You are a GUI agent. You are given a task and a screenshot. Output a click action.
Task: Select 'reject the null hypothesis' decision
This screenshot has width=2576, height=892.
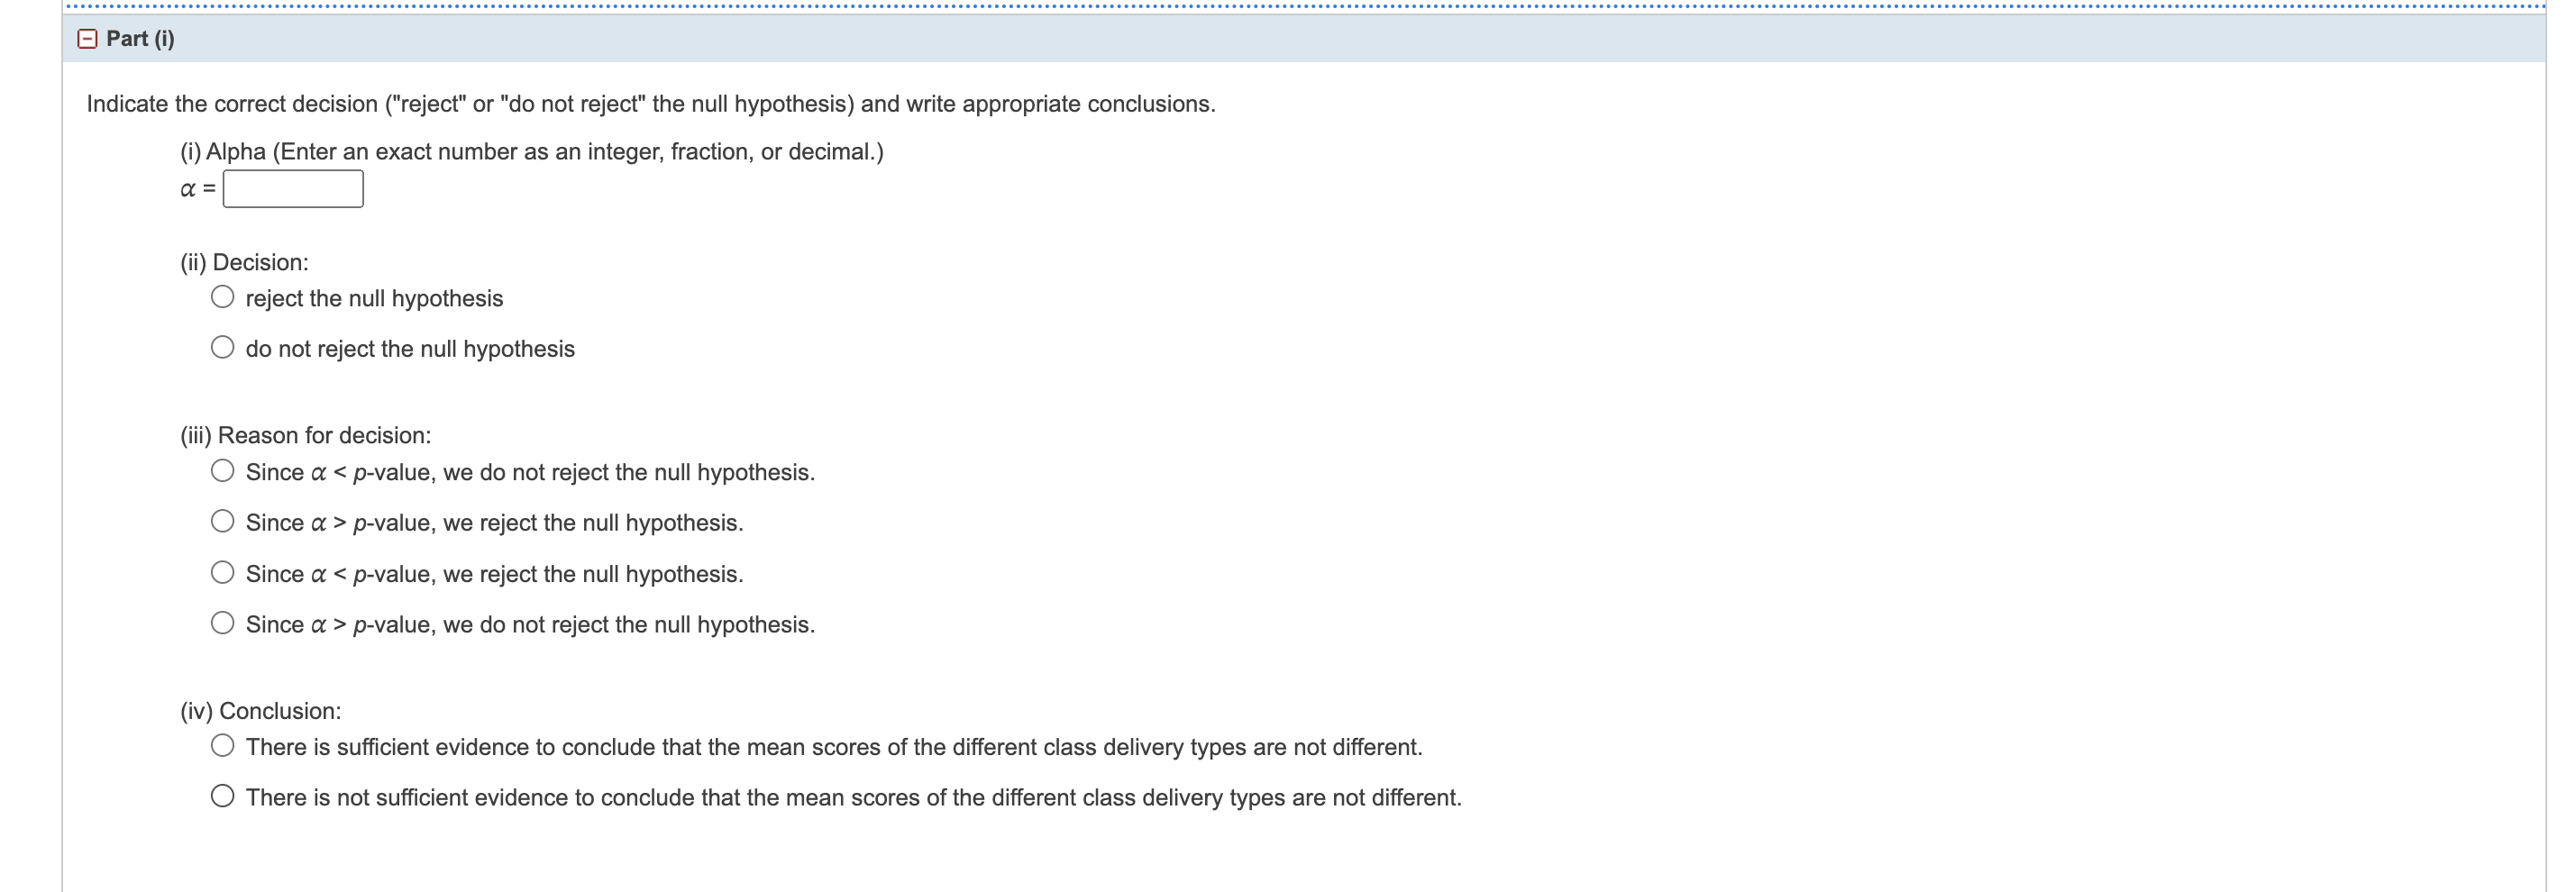click(222, 296)
